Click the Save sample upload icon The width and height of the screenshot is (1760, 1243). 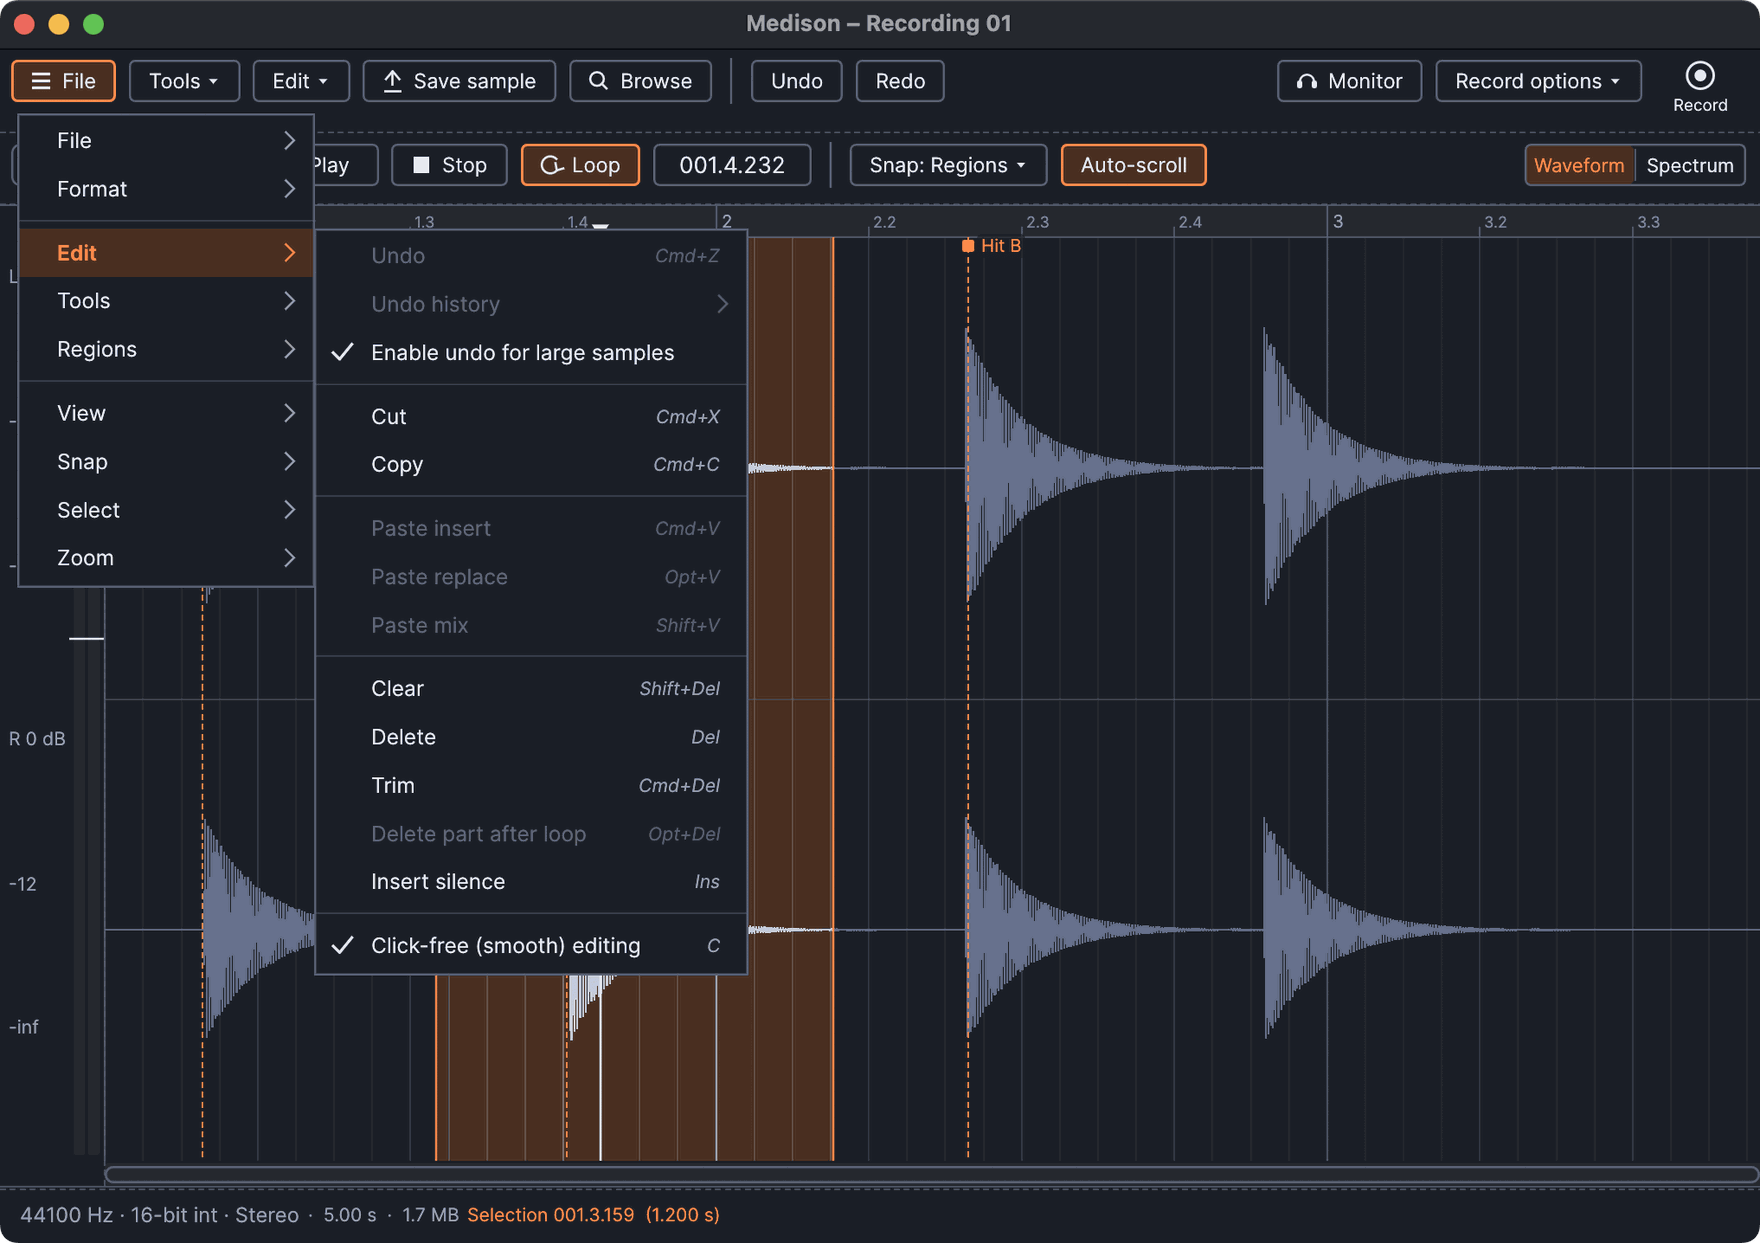392,81
